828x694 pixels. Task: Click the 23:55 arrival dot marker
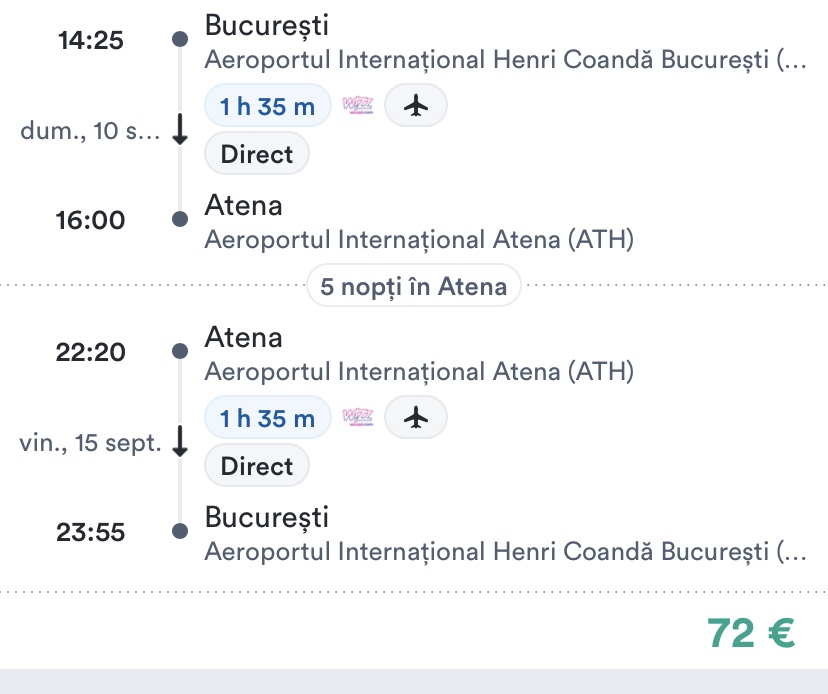180,531
